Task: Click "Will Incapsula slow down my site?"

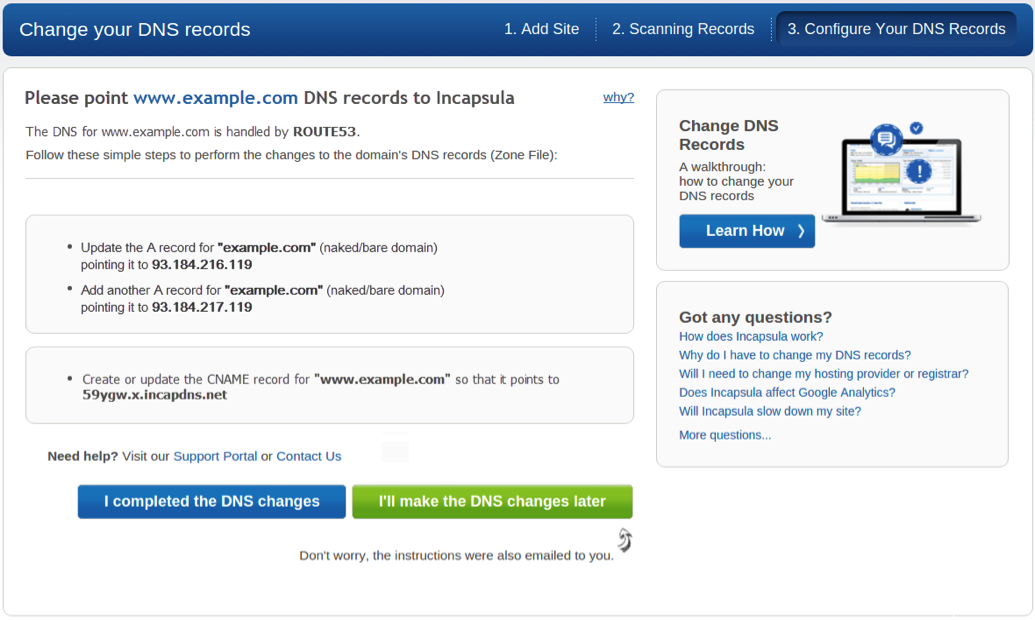Action: (770, 411)
